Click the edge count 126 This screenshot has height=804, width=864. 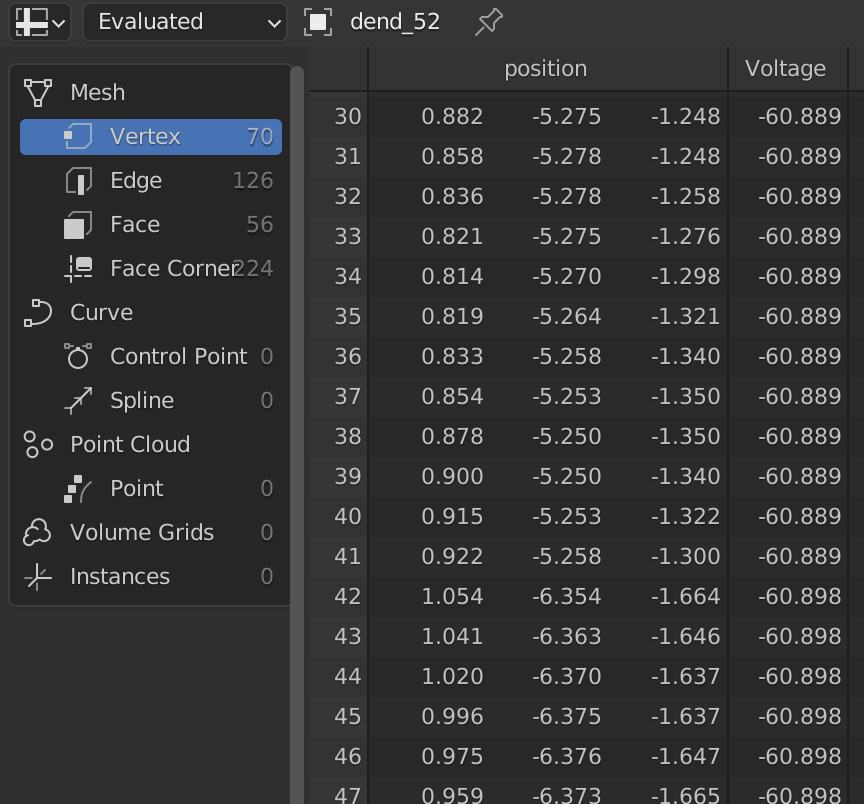253,181
